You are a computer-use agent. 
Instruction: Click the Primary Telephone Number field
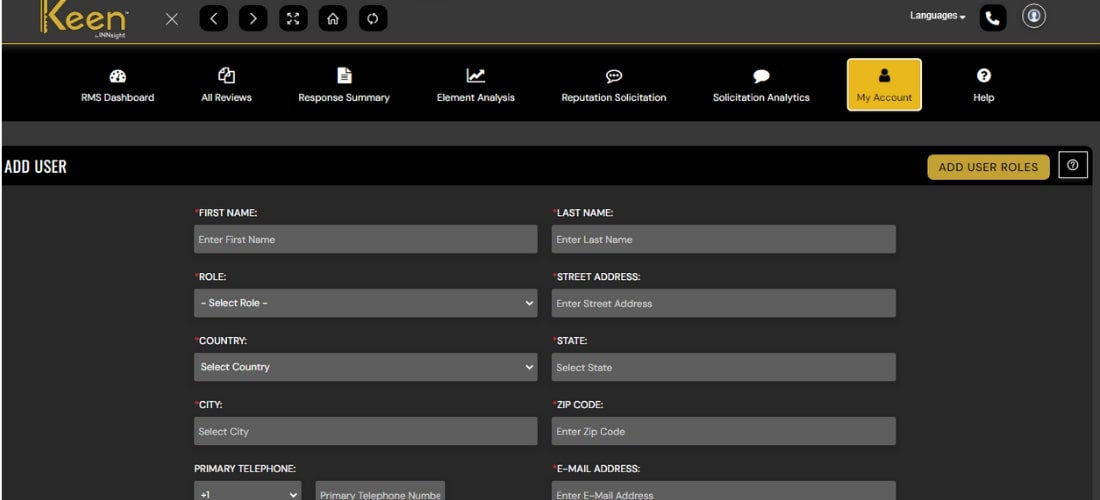[380, 491]
